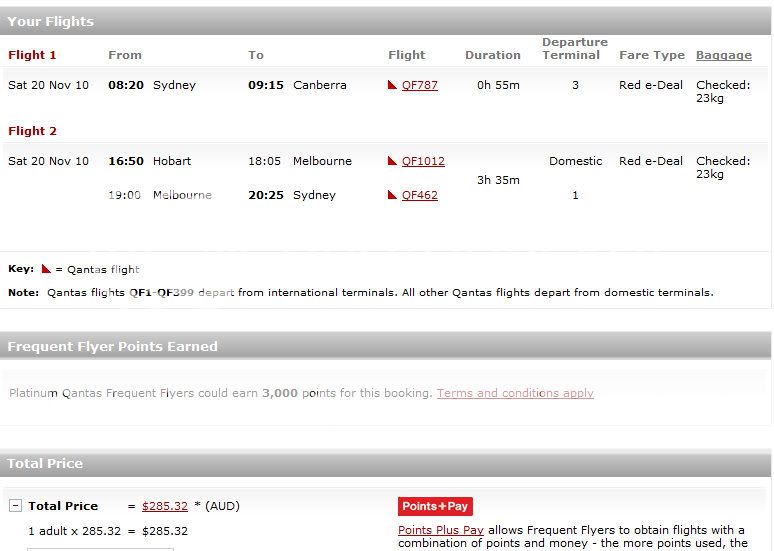Follow the Points Plus Pay text link
This screenshot has width=774, height=551.
click(x=441, y=530)
